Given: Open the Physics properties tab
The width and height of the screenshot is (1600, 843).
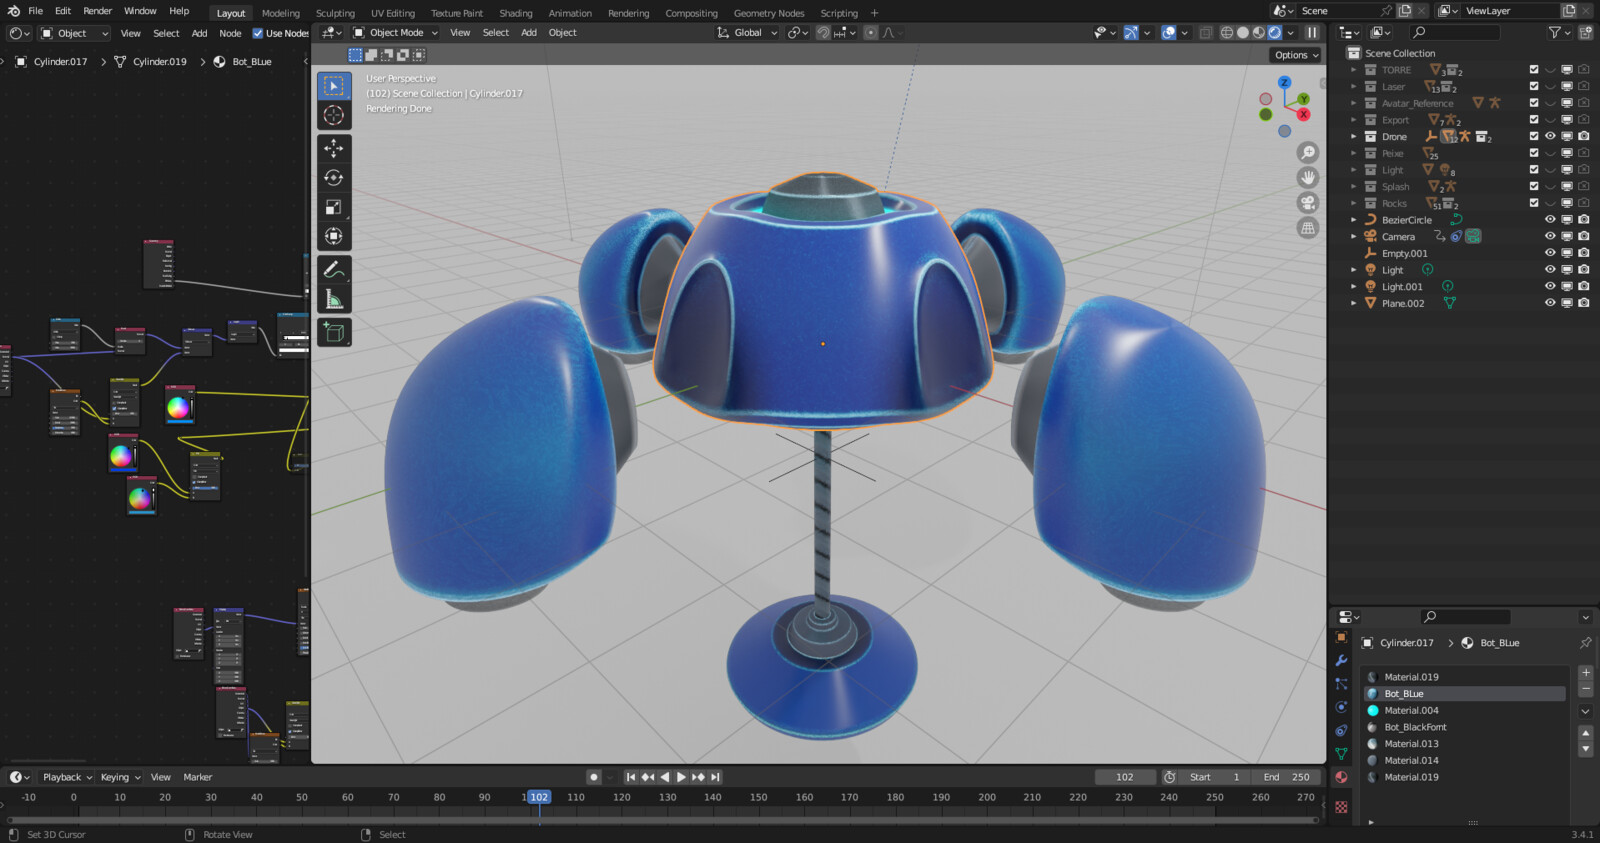Looking at the screenshot, I should pos(1341,707).
